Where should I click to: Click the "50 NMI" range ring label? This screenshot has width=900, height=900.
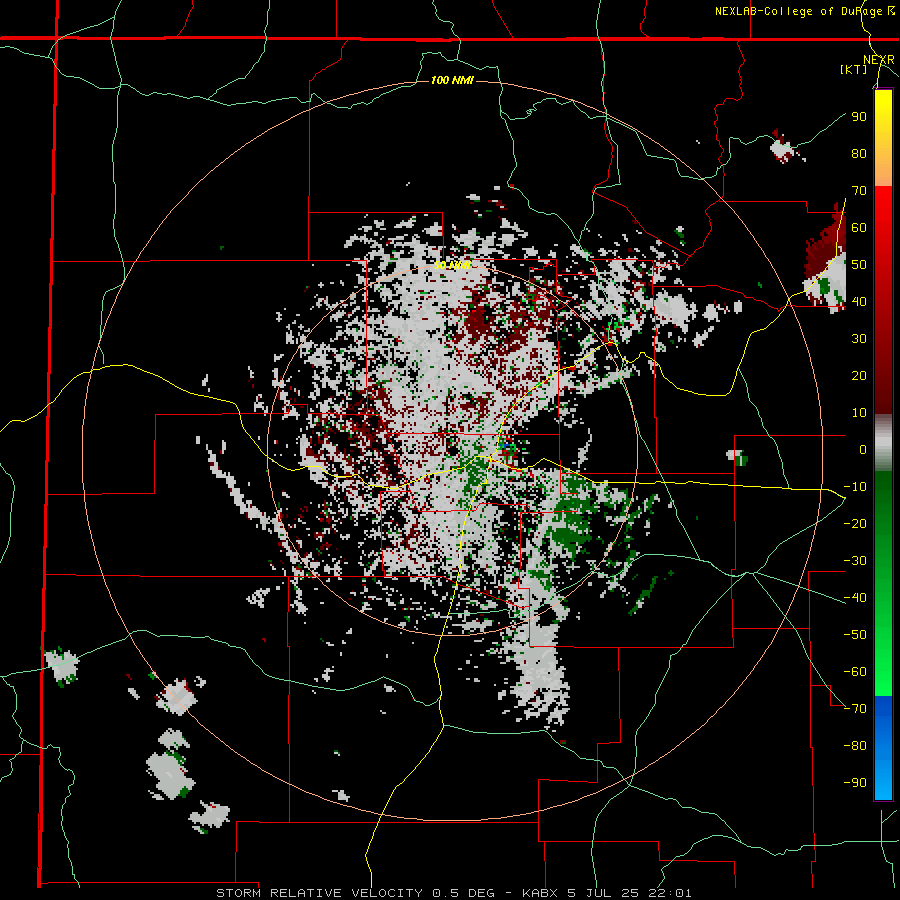click(x=452, y=265)
